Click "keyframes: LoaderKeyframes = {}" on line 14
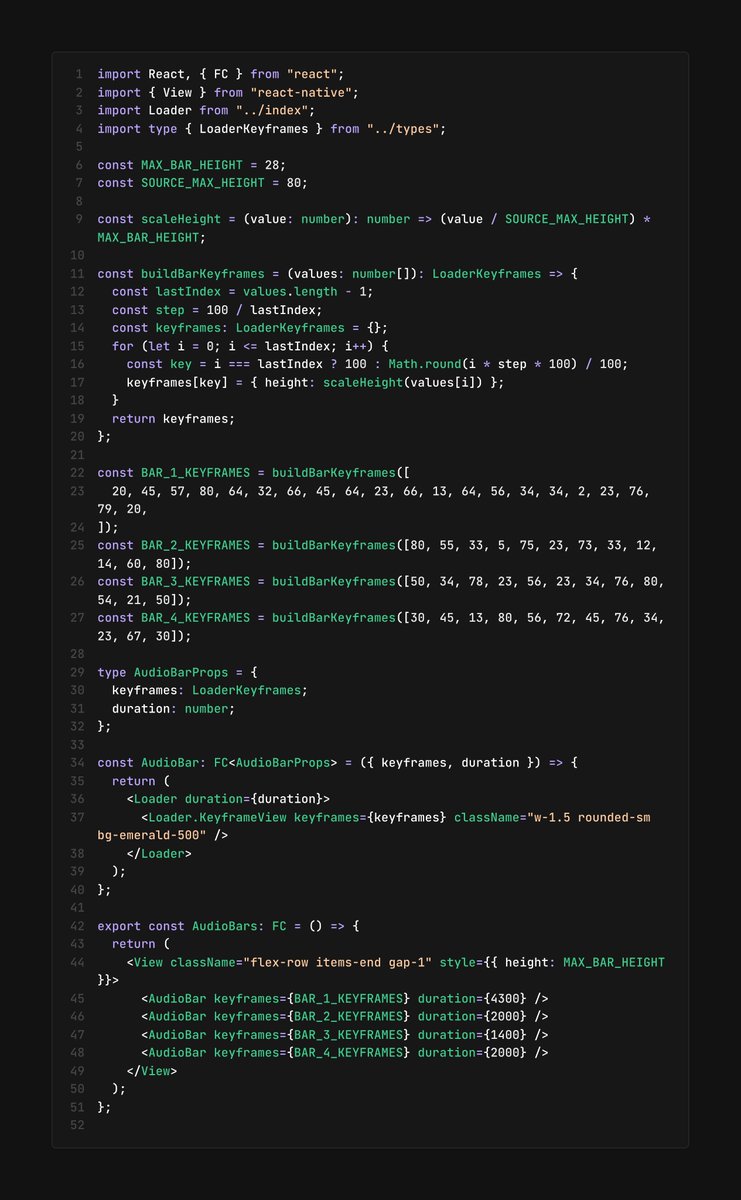Screen dimensions: 741x1200 click(x=269, y=327)
